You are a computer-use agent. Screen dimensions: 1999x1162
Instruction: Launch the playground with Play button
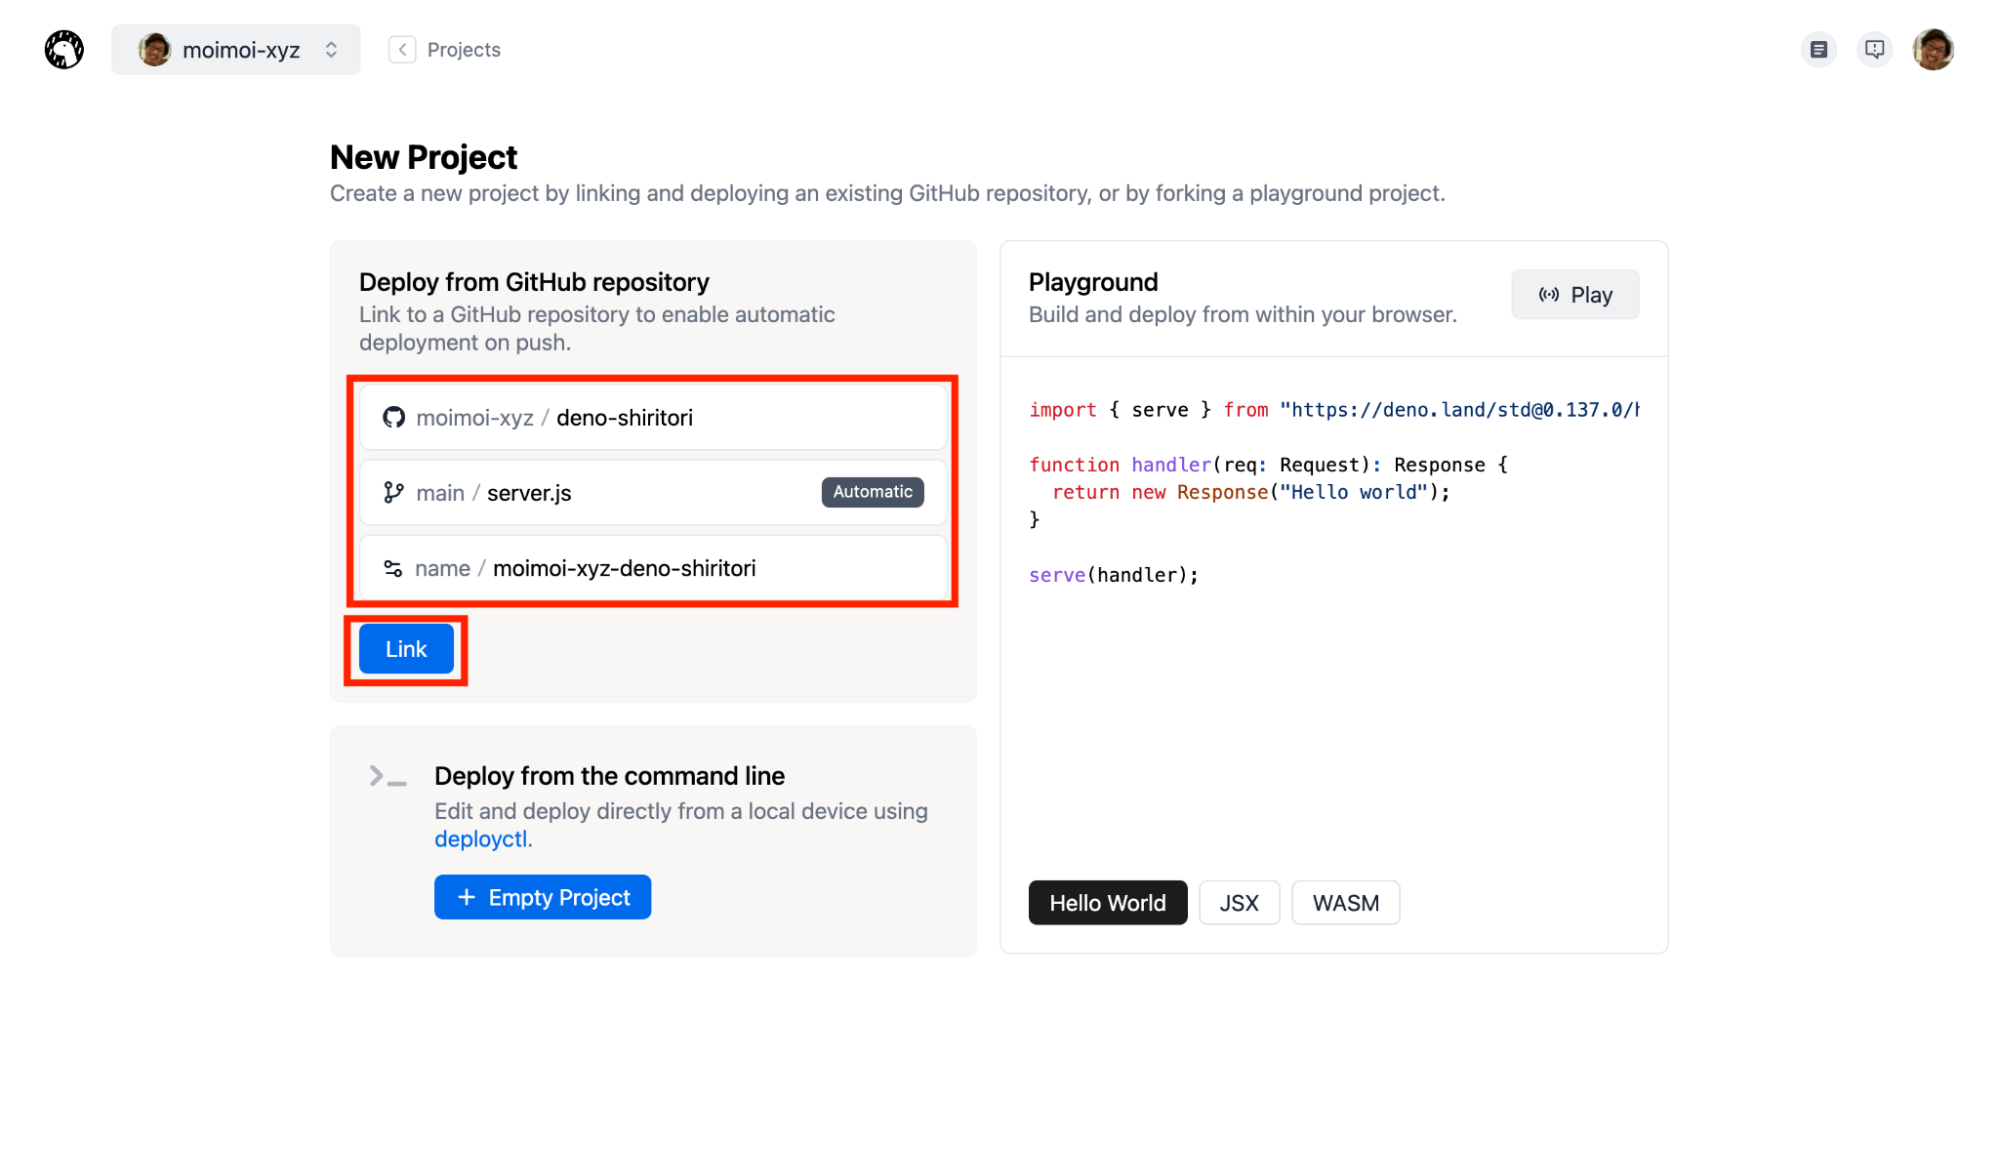click(x=1574, y=295)
